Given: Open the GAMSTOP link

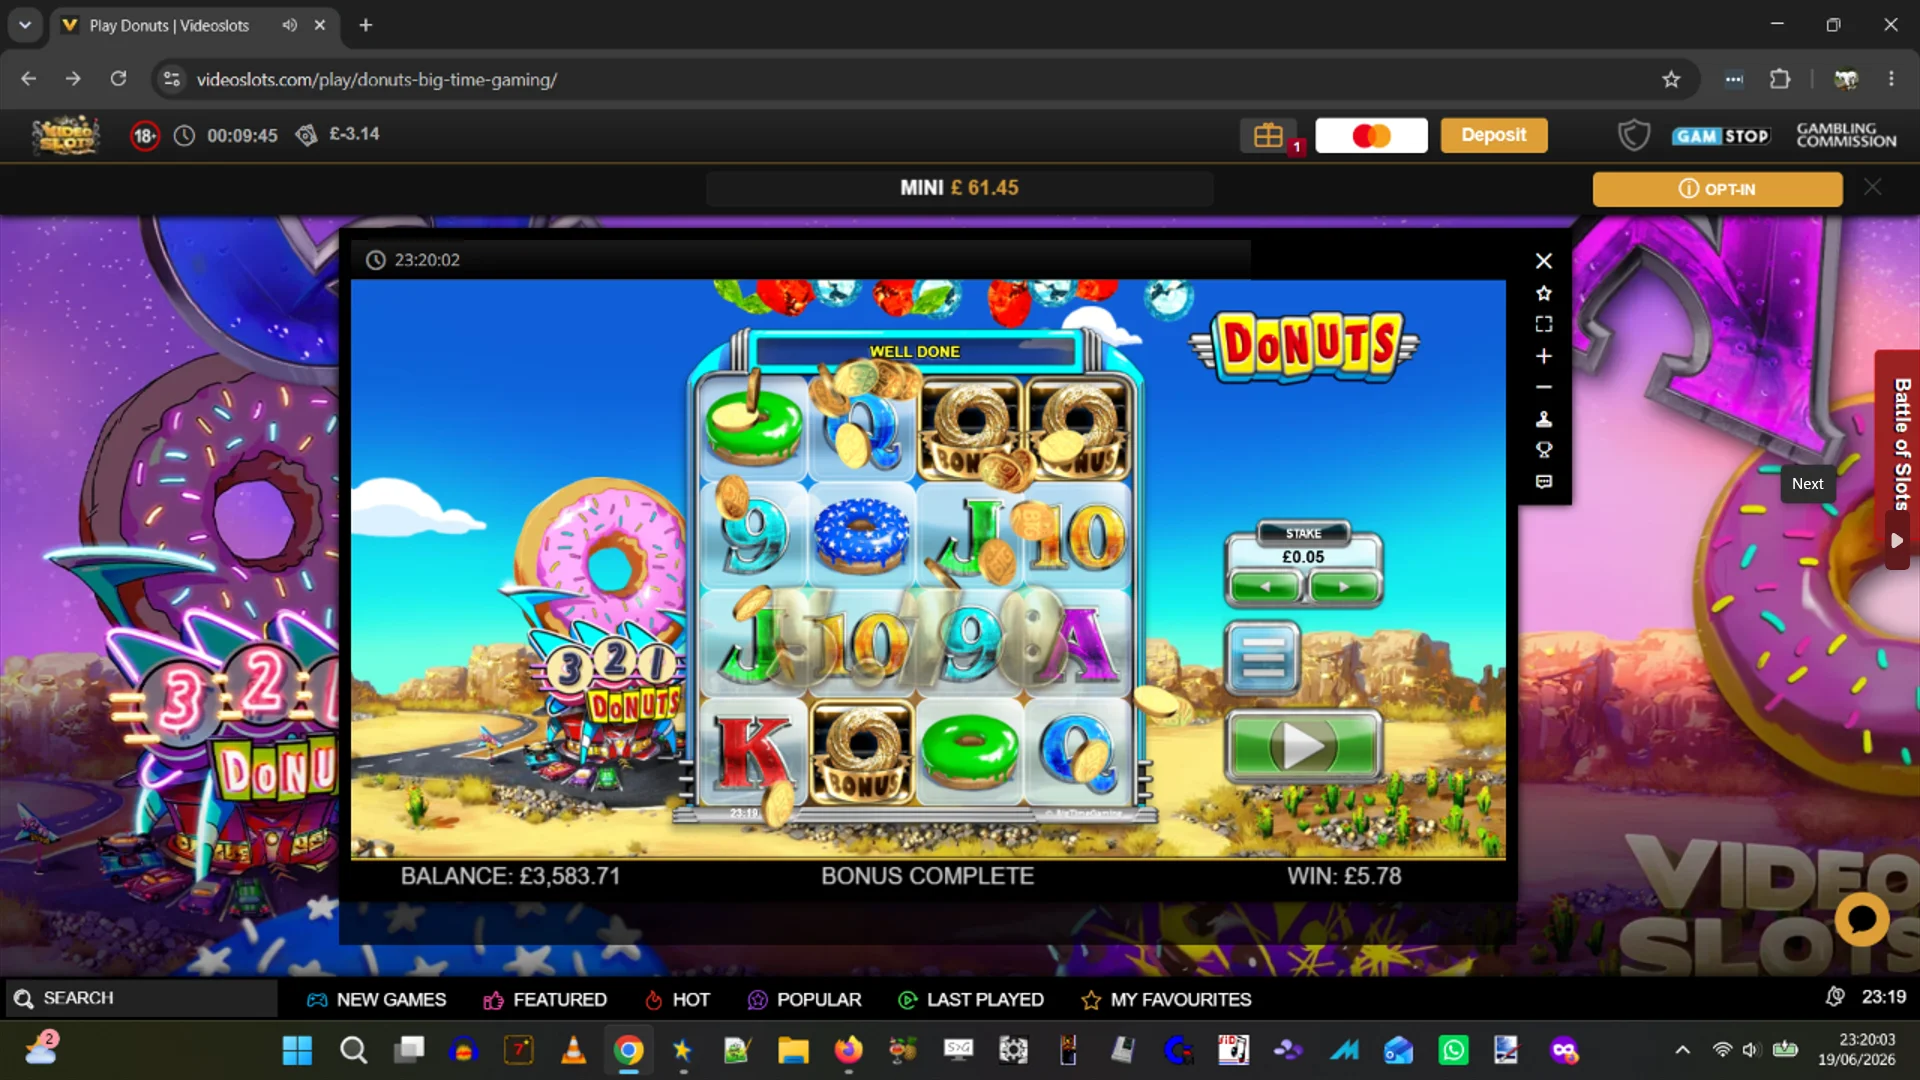Looking at the screenshot, I should point(1721,136).
